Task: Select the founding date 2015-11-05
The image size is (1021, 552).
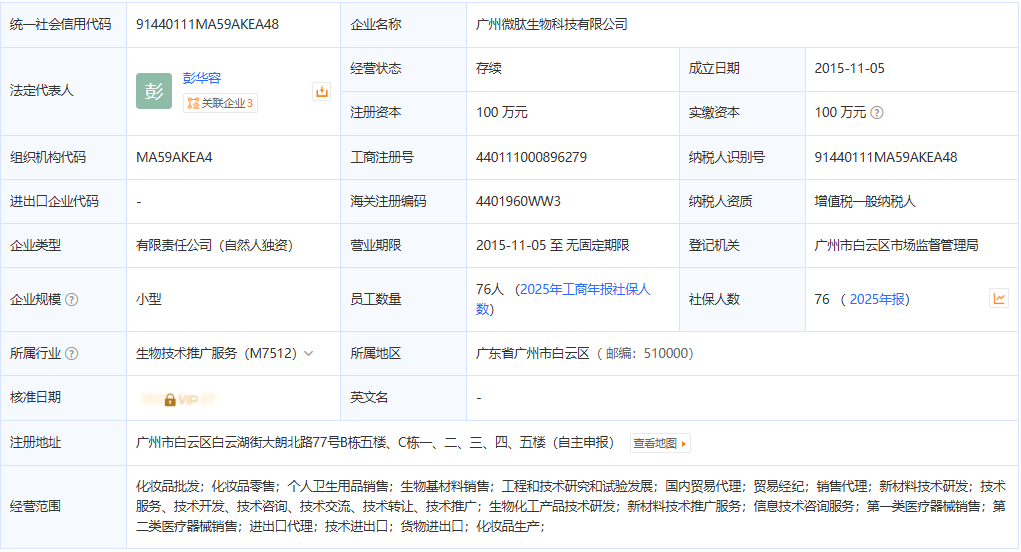Action: 849,68
